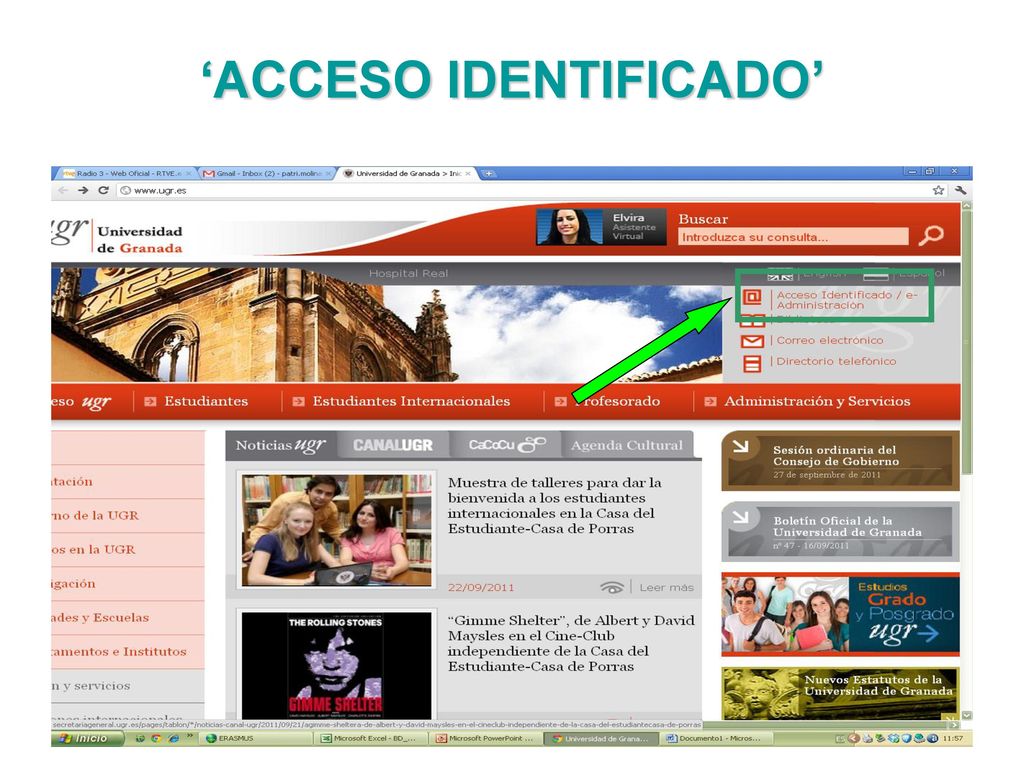Open Boletín Oficial de la Universidad banner

click(840, 532)
